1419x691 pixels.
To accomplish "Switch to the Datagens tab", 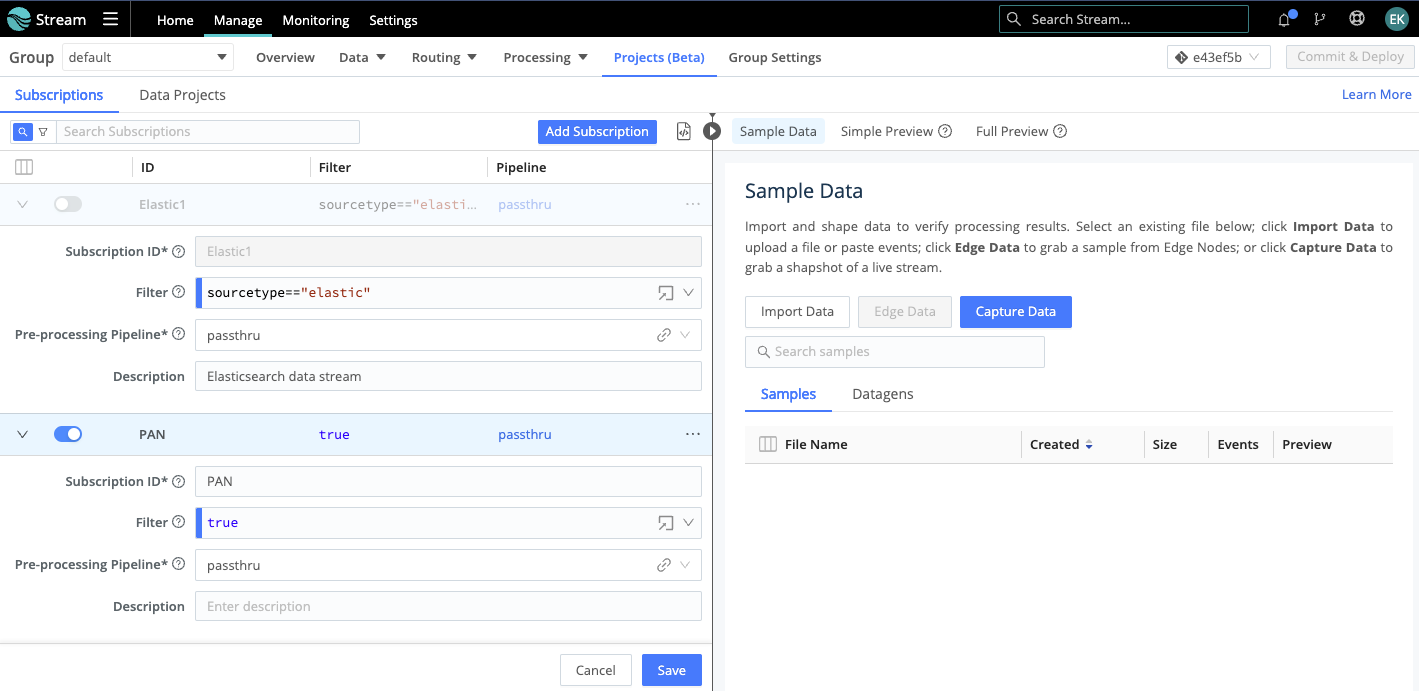I will pos(882,394).
